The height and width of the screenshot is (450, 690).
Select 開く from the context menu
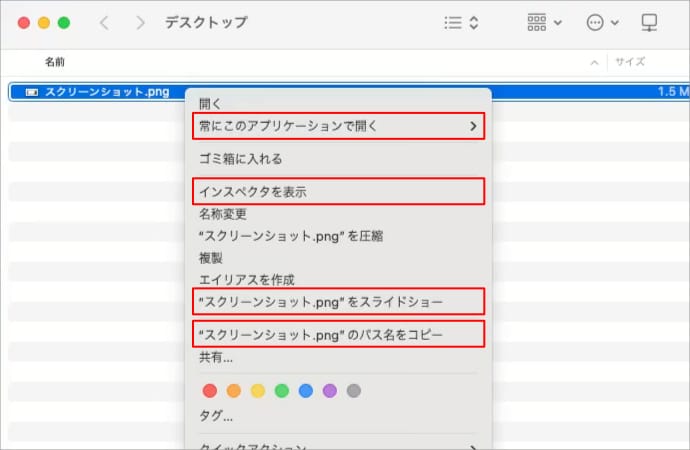[211, 104]
